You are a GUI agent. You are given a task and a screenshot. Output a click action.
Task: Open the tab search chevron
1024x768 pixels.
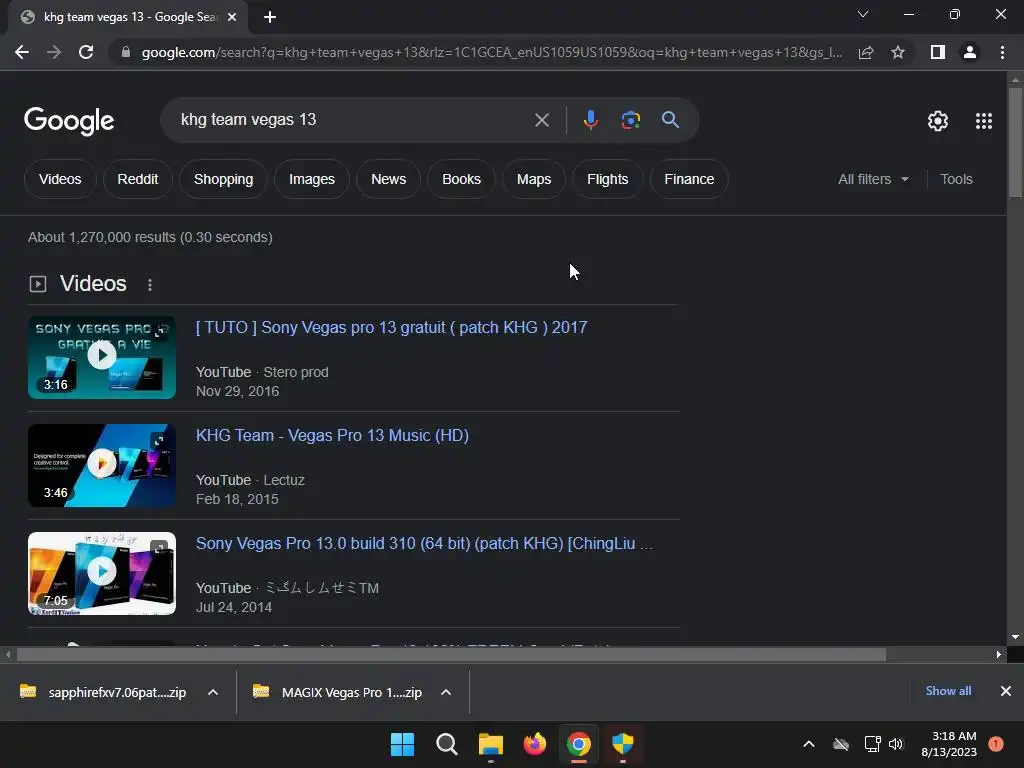(863, 14)
